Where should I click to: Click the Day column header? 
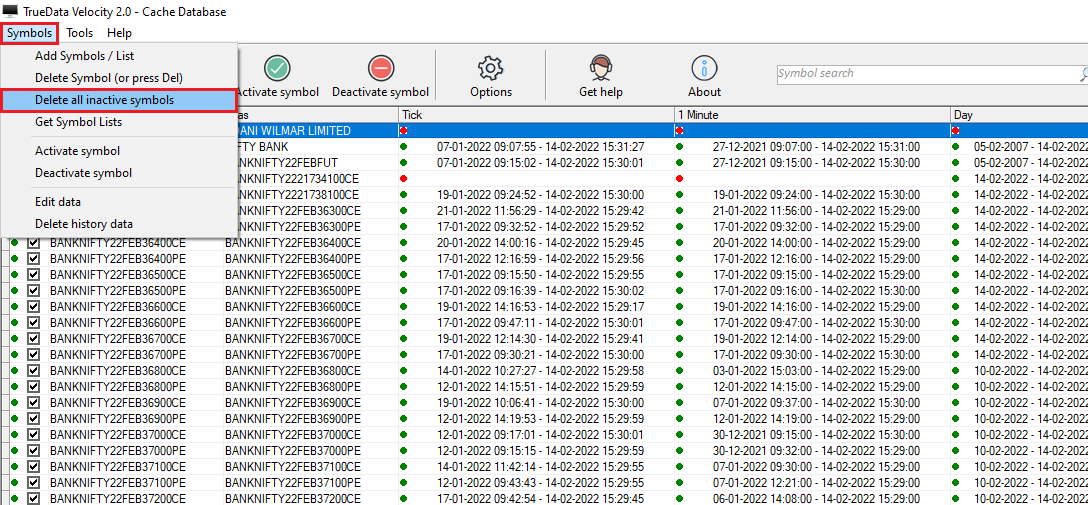click(1019, 114)
